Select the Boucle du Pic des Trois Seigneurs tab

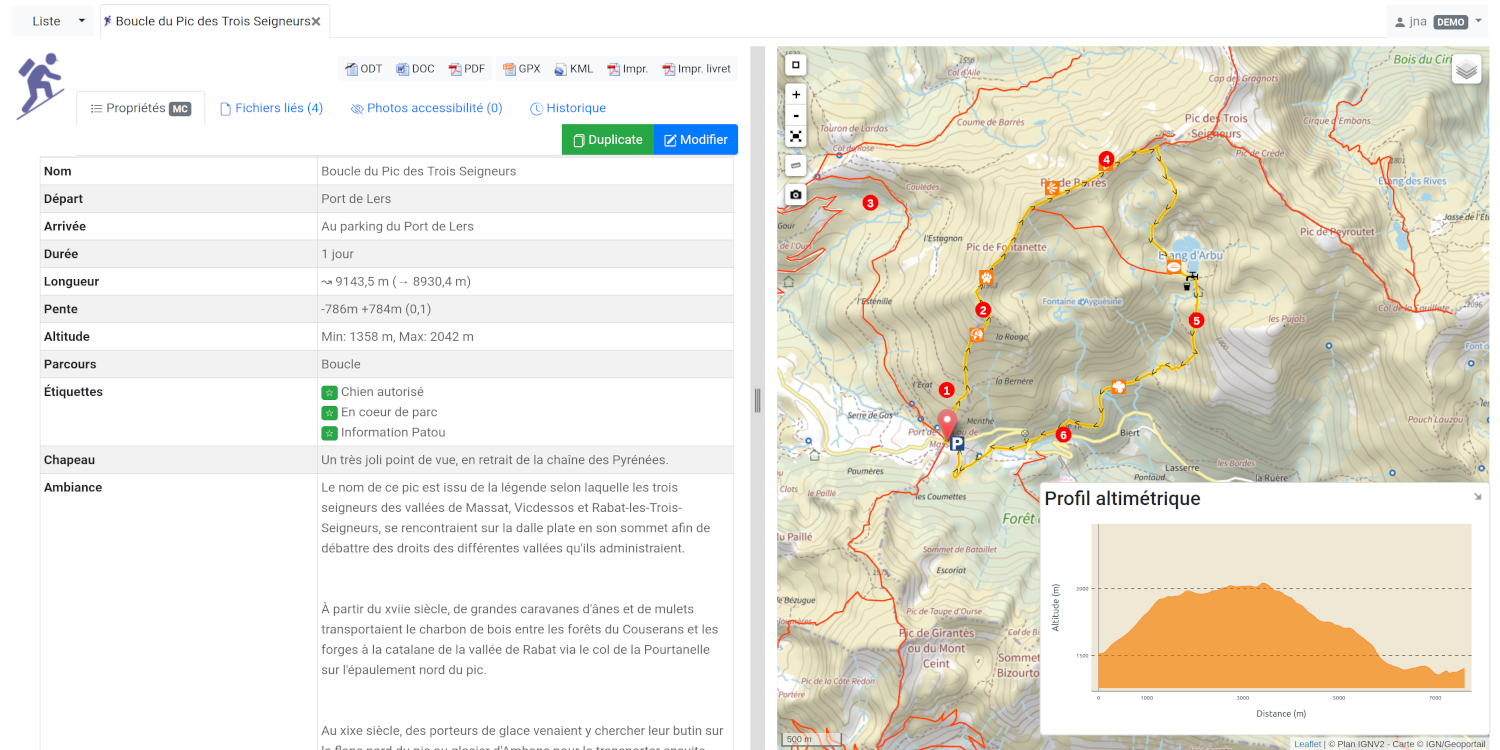(213, 21)
